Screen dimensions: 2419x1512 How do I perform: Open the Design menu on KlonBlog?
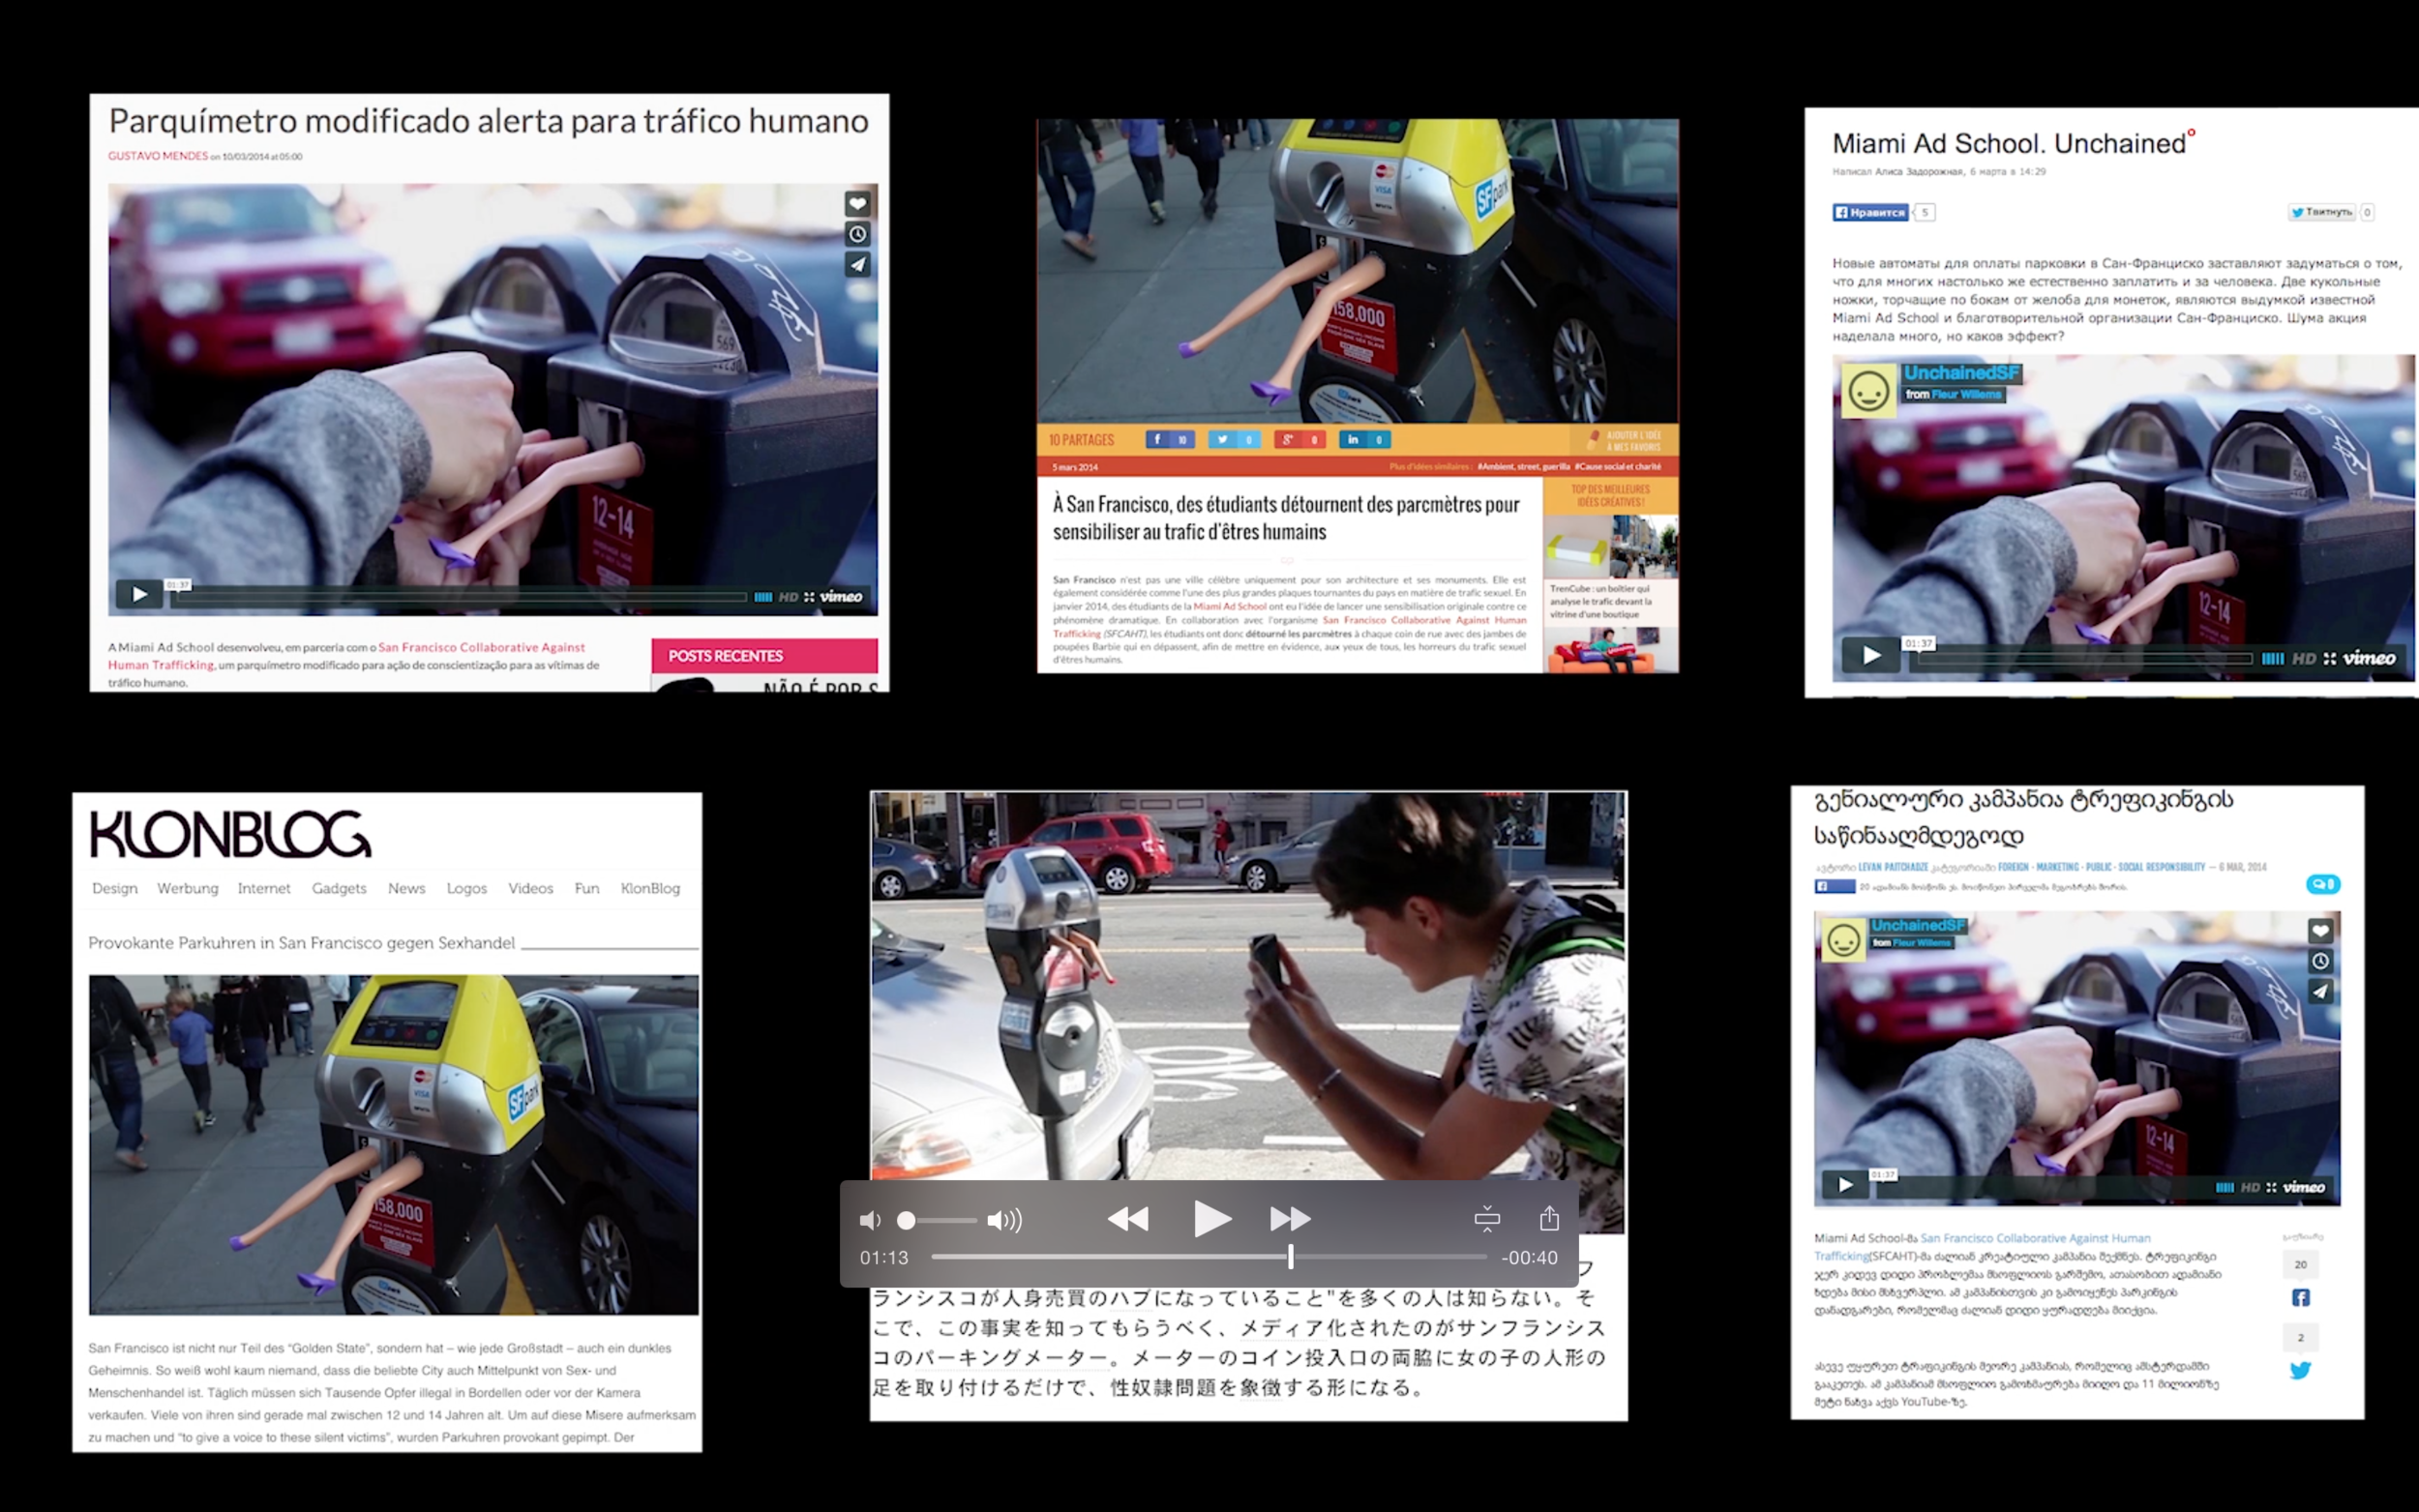coord(115,888)
